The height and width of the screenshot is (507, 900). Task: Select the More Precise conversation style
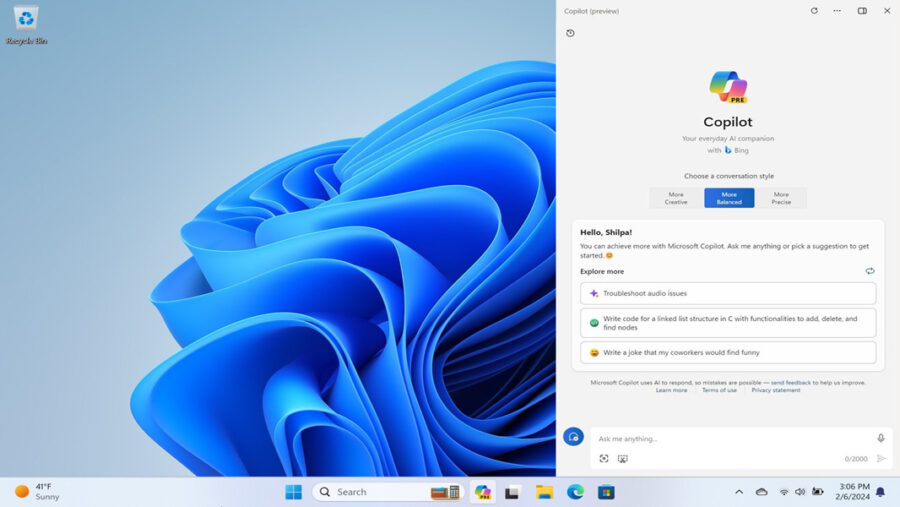[x=781, y=198]
